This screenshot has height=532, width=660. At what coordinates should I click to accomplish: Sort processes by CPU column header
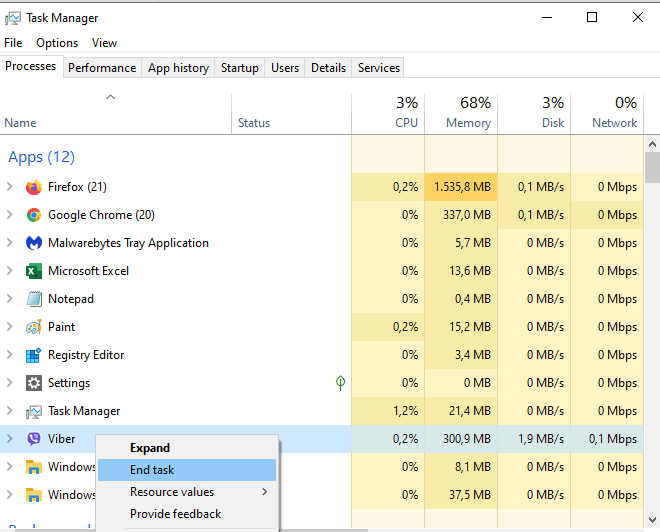tap(388, 112)
